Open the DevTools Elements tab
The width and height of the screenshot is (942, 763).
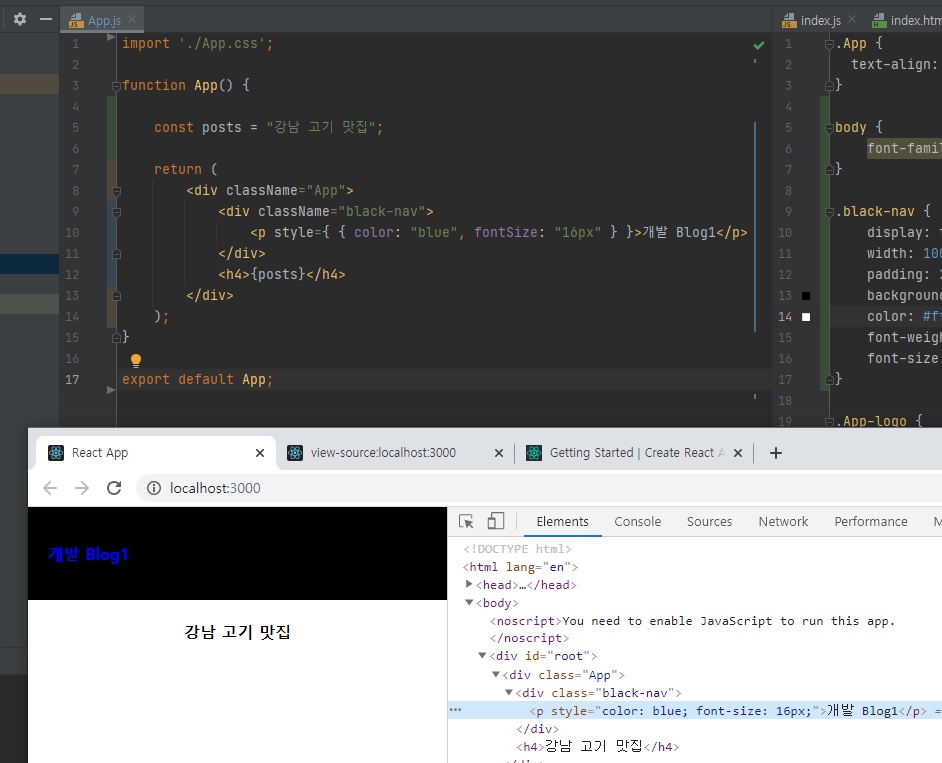(x=562, y=521)
